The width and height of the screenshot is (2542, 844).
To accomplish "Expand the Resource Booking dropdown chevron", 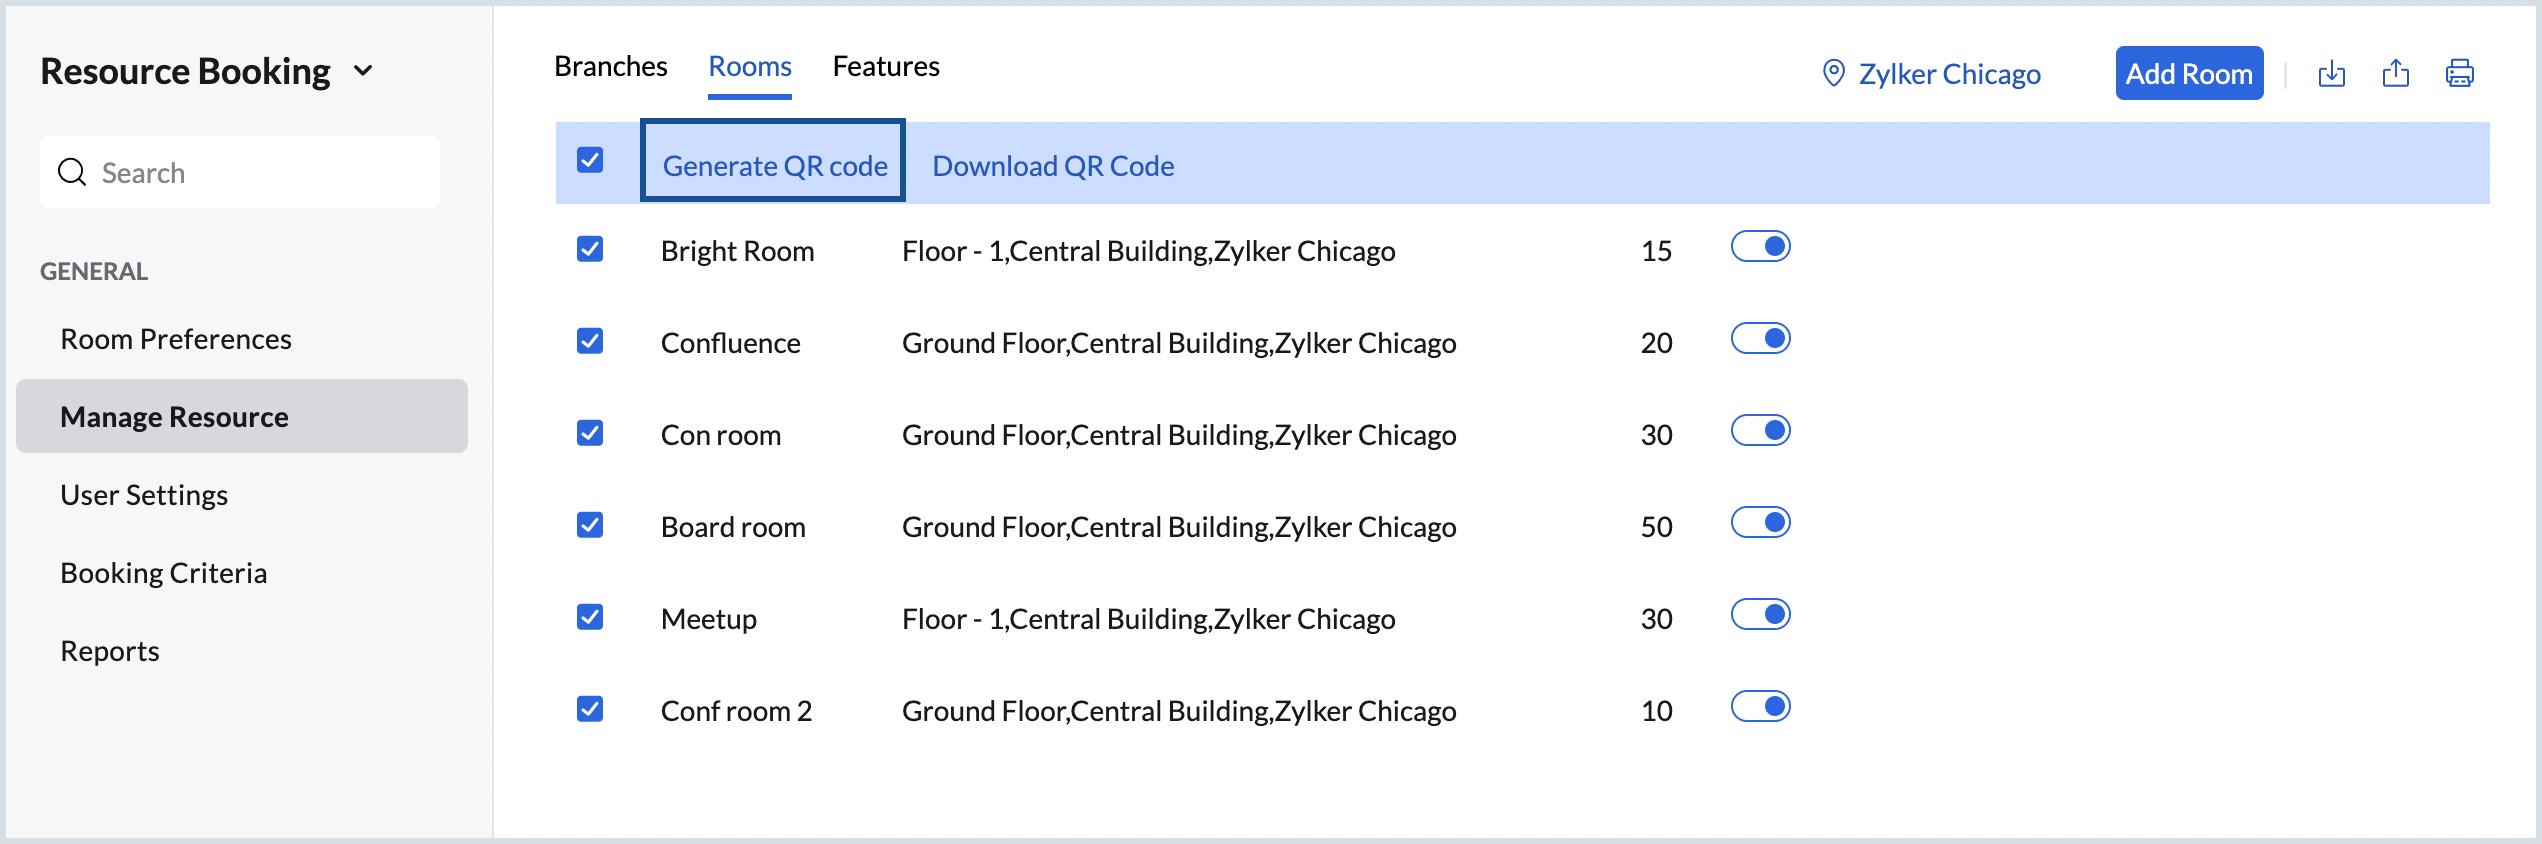I will tap(364, 71).
